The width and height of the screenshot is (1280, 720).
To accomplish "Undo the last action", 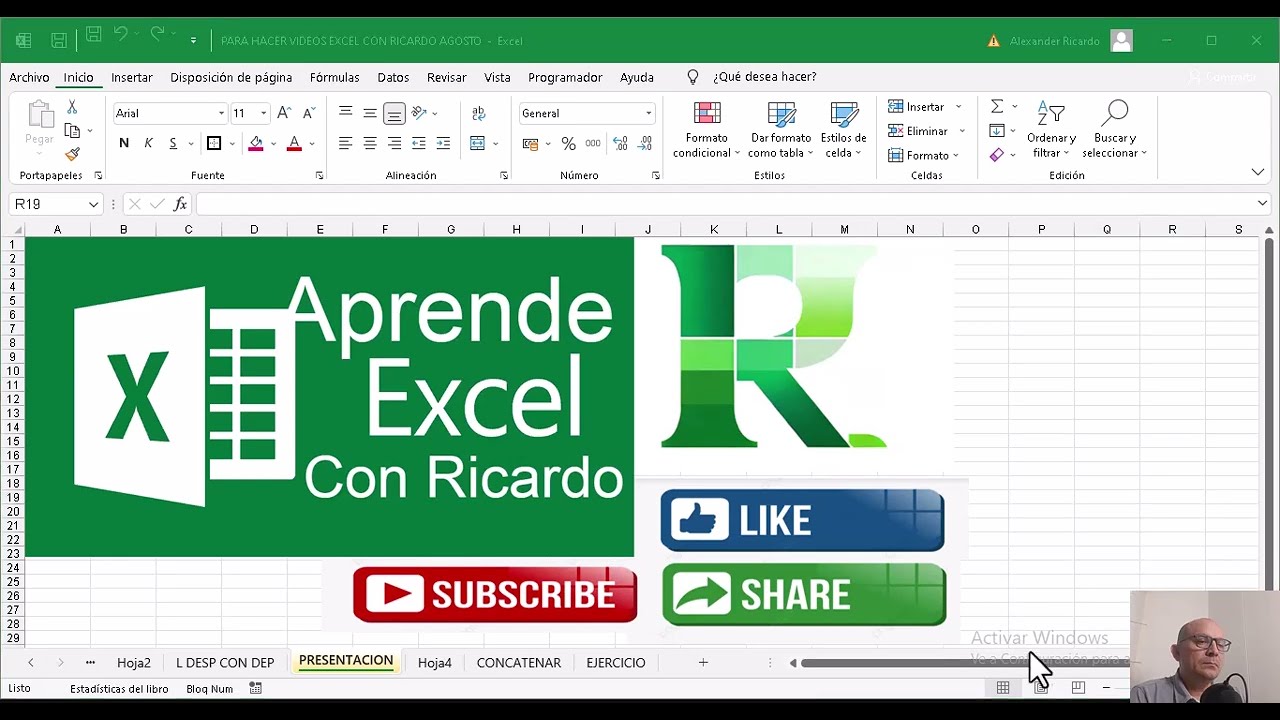I will (121, 35).
